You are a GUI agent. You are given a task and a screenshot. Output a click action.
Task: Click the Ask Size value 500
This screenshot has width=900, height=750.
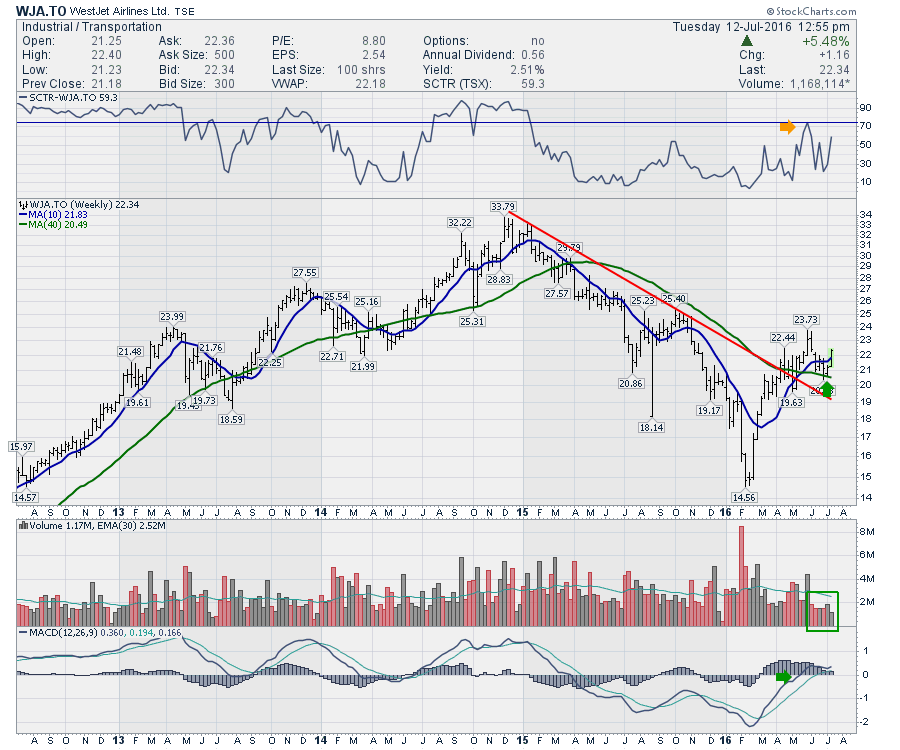[x=224, y=55]
